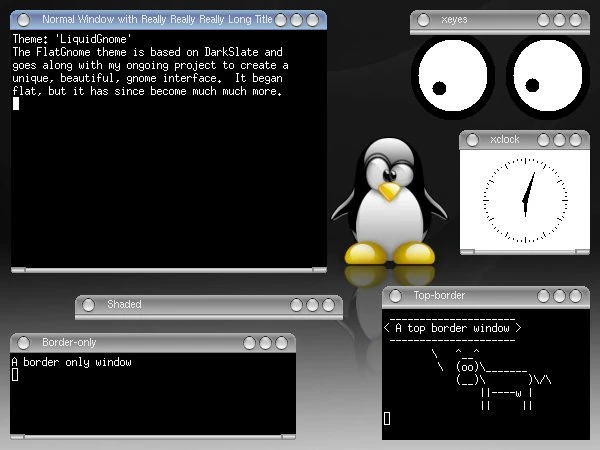Click first of three right buttons on xeyes
The image size is (600, 450).
coord(543,20)
